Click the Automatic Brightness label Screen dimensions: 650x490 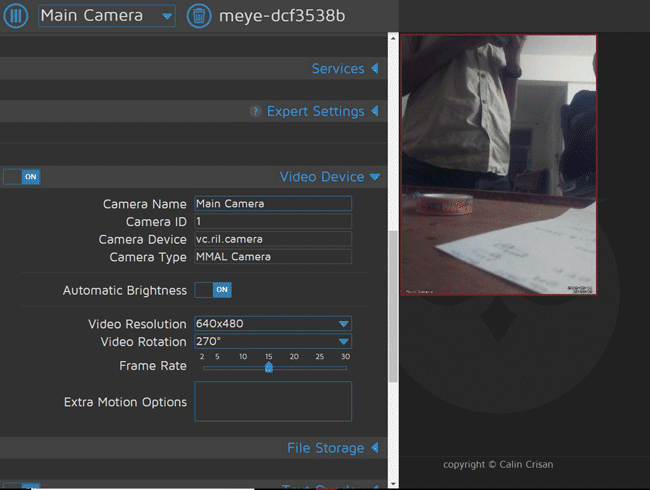[125, 290]
